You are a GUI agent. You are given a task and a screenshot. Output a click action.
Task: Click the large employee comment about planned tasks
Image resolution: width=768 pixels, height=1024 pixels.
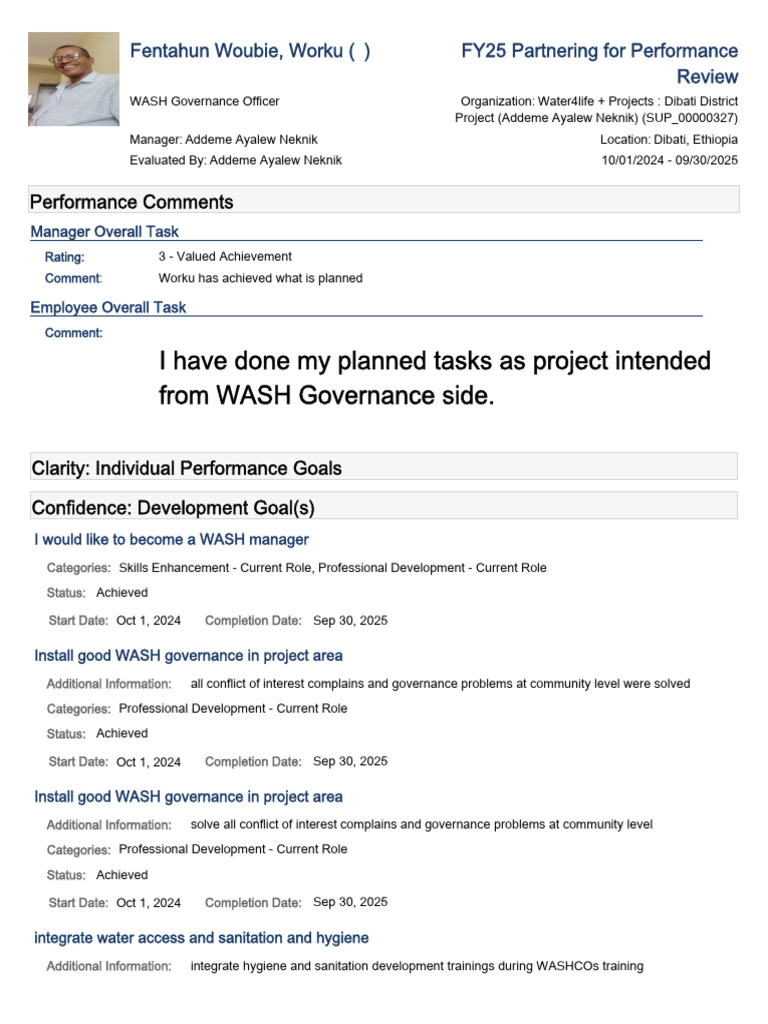point(434,378)
